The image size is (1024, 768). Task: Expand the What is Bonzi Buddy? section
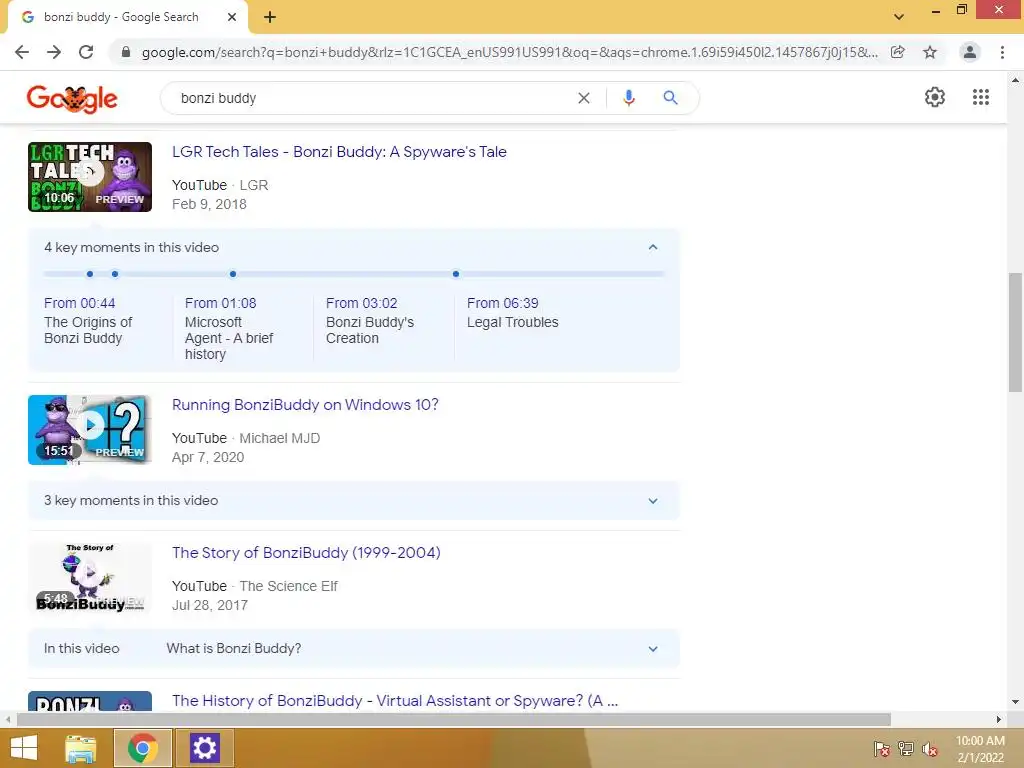(x=653, y=649)
